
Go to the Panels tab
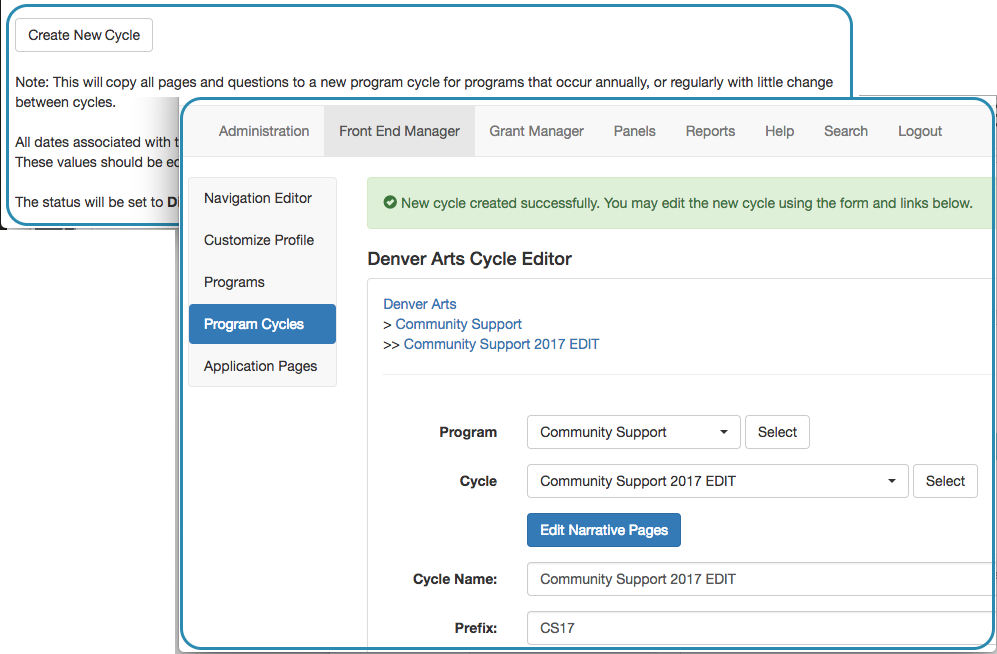point(635,131)
